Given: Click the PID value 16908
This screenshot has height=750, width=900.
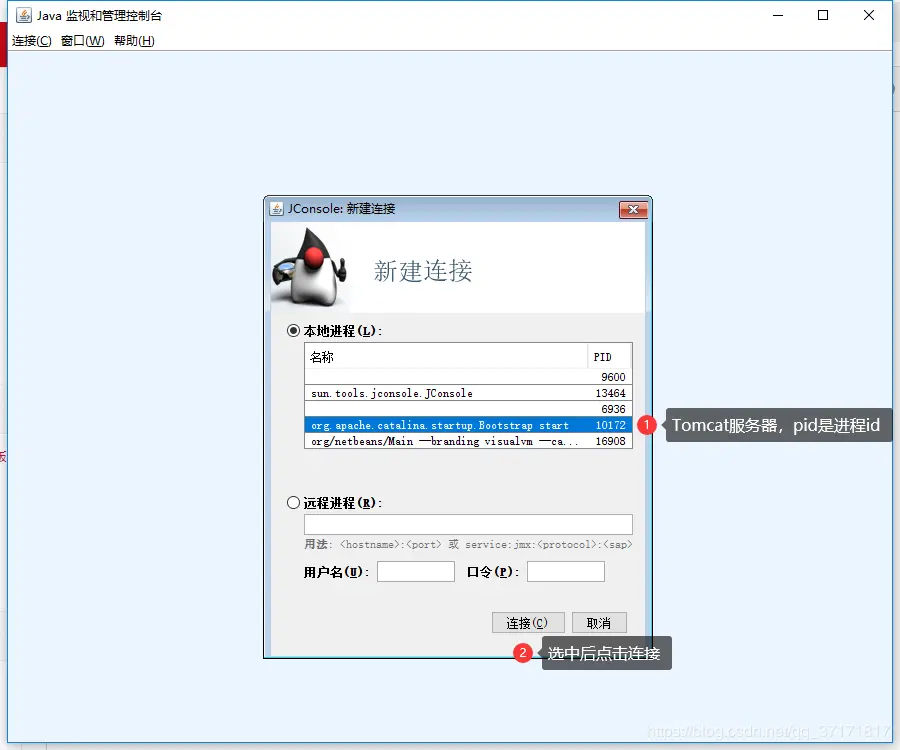Looking at the screenshot, I should point(610,441).
